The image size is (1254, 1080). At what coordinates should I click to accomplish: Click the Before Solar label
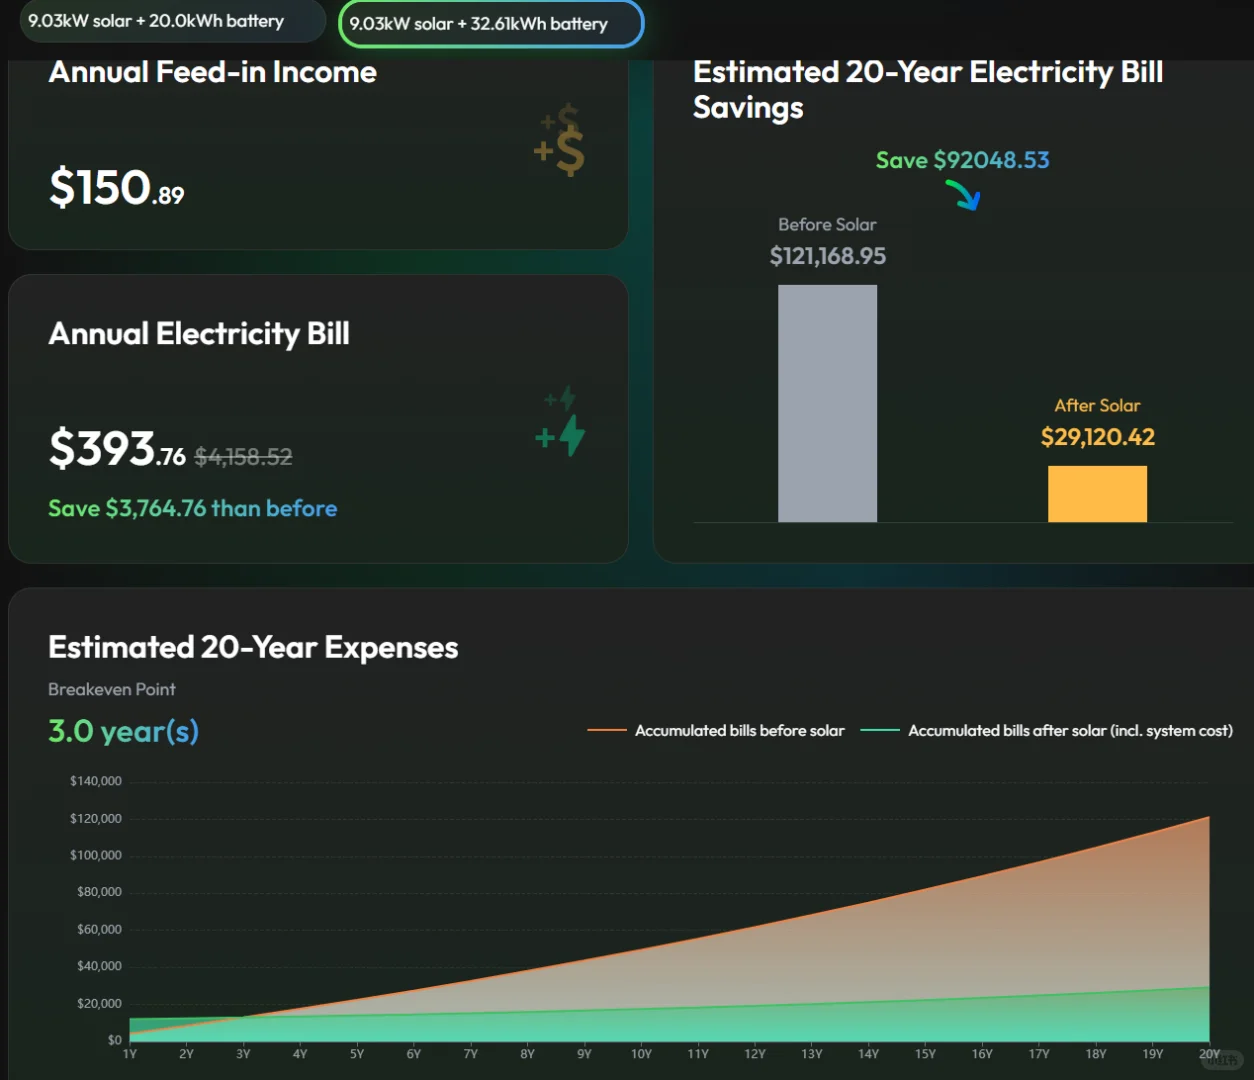tap(827, 225)
